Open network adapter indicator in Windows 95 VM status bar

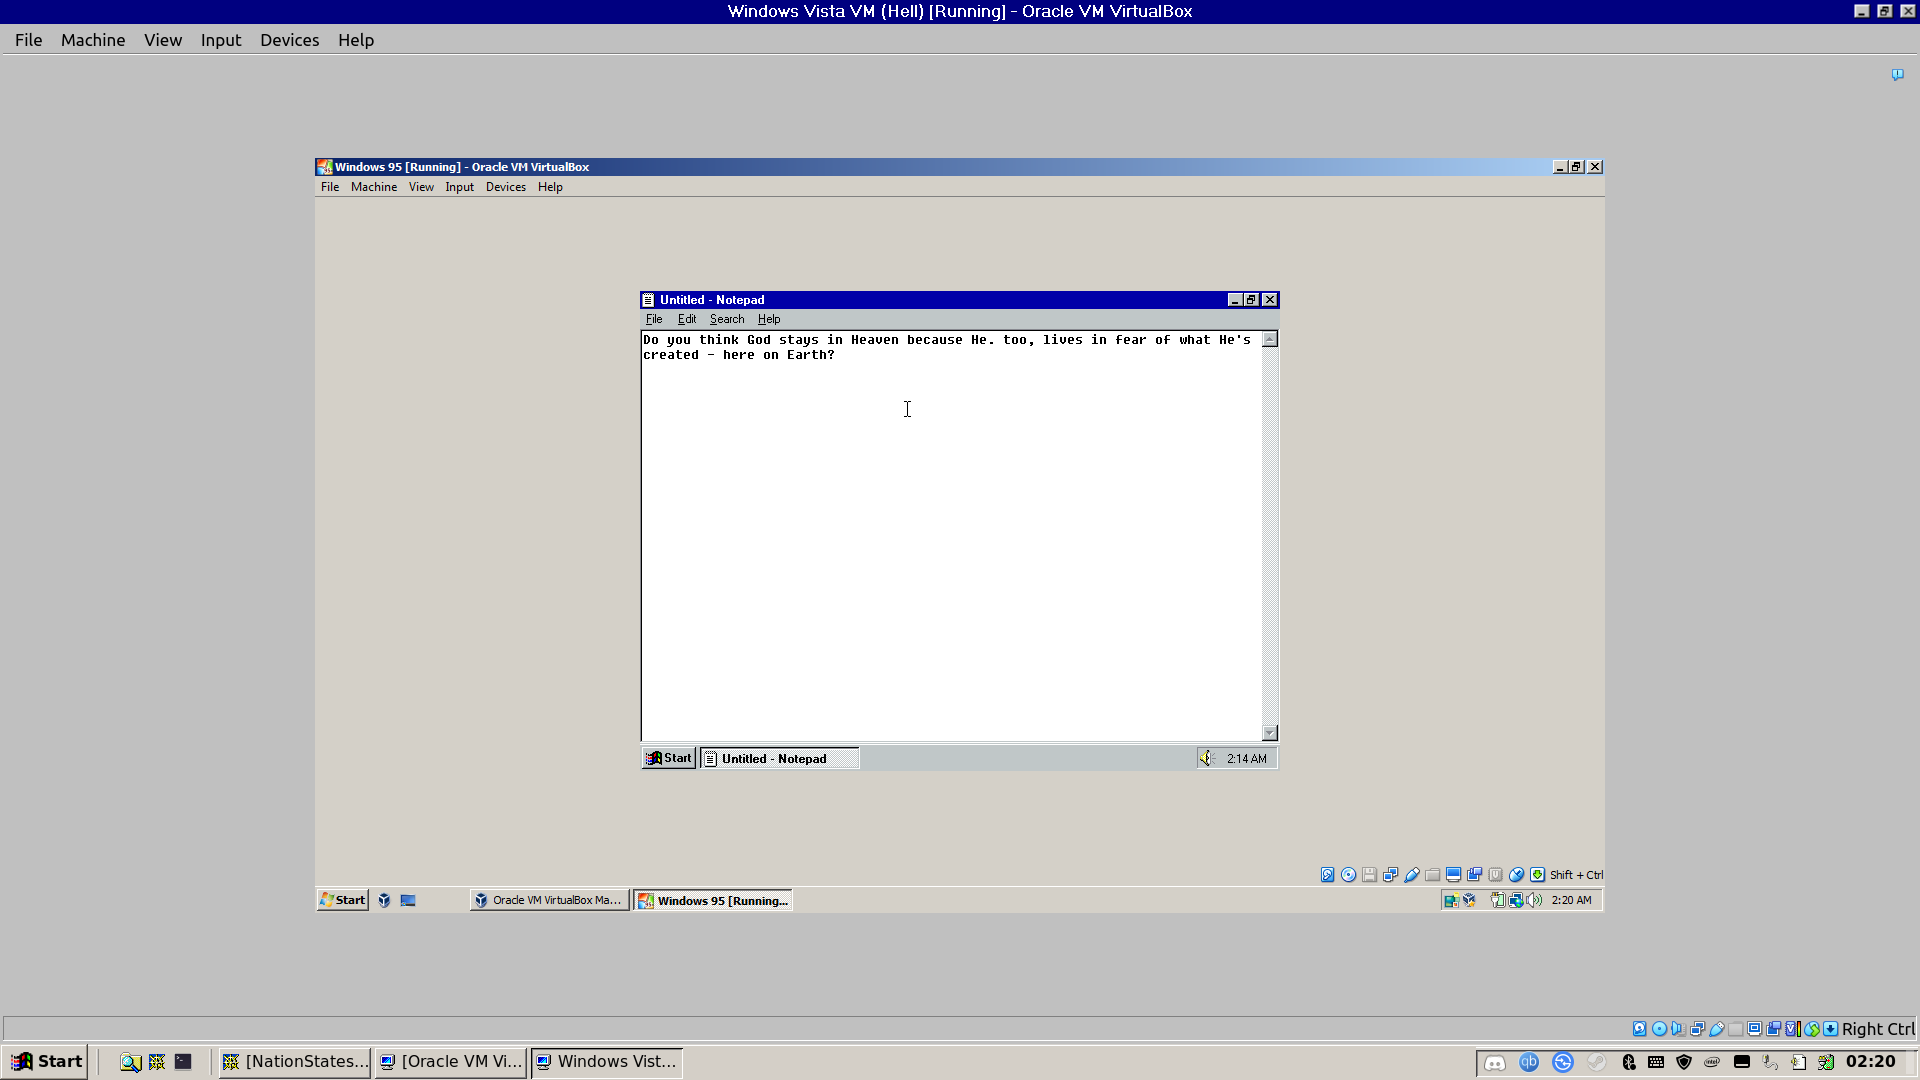coord(1390,874)
